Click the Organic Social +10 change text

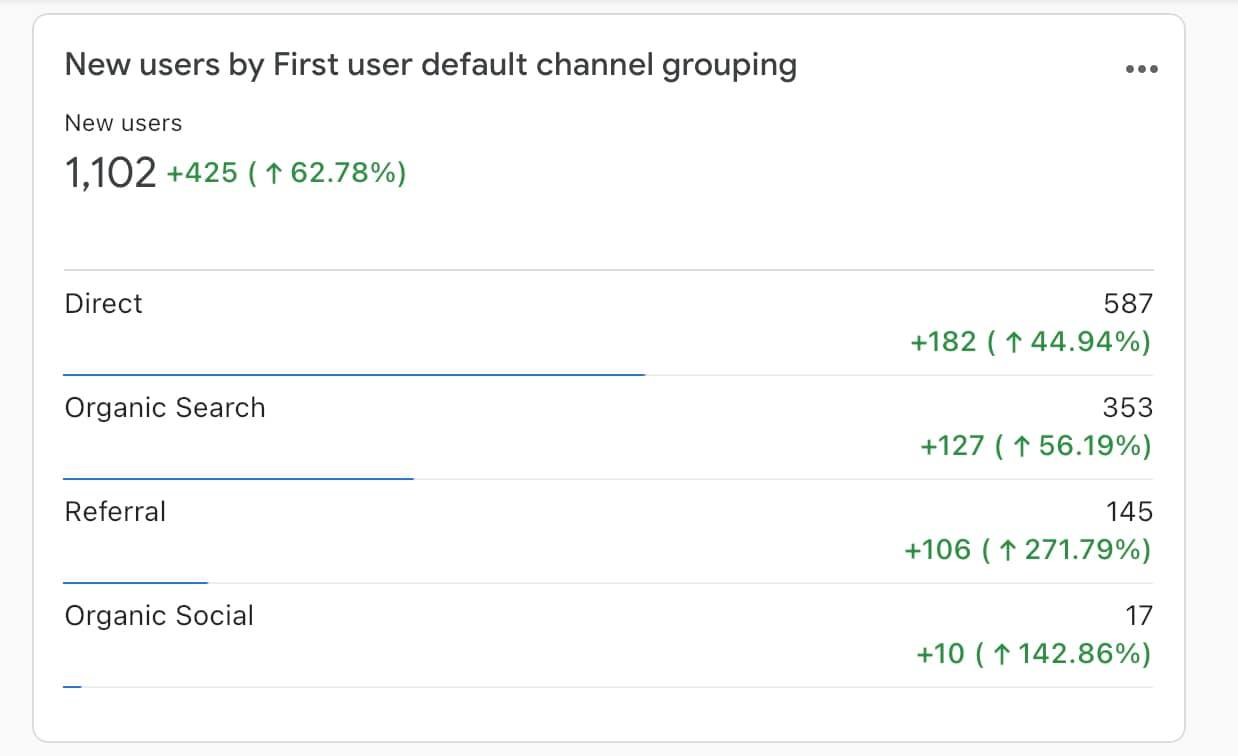coord(1033,654)
